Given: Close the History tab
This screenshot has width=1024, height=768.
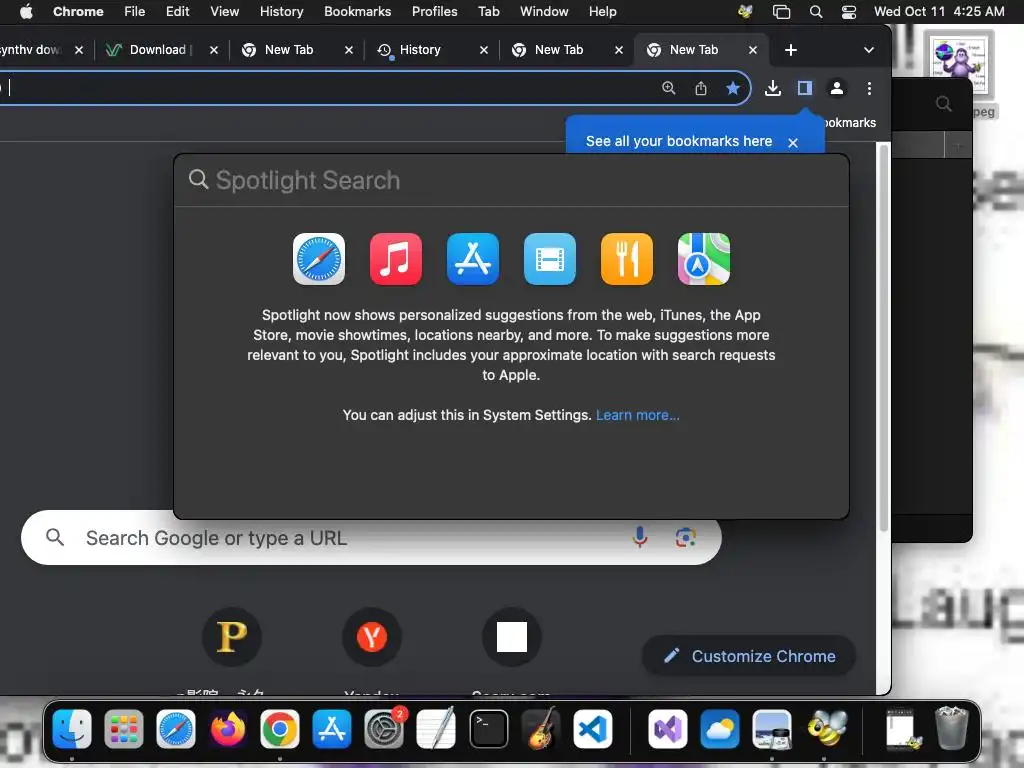Looking at the screenshot, I should (484, 50).
